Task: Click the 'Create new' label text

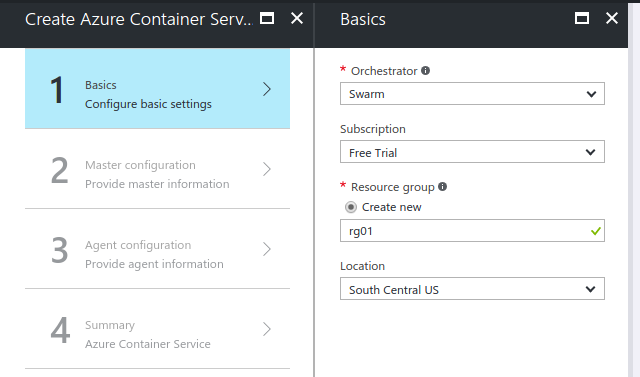Action: [391, 207]
